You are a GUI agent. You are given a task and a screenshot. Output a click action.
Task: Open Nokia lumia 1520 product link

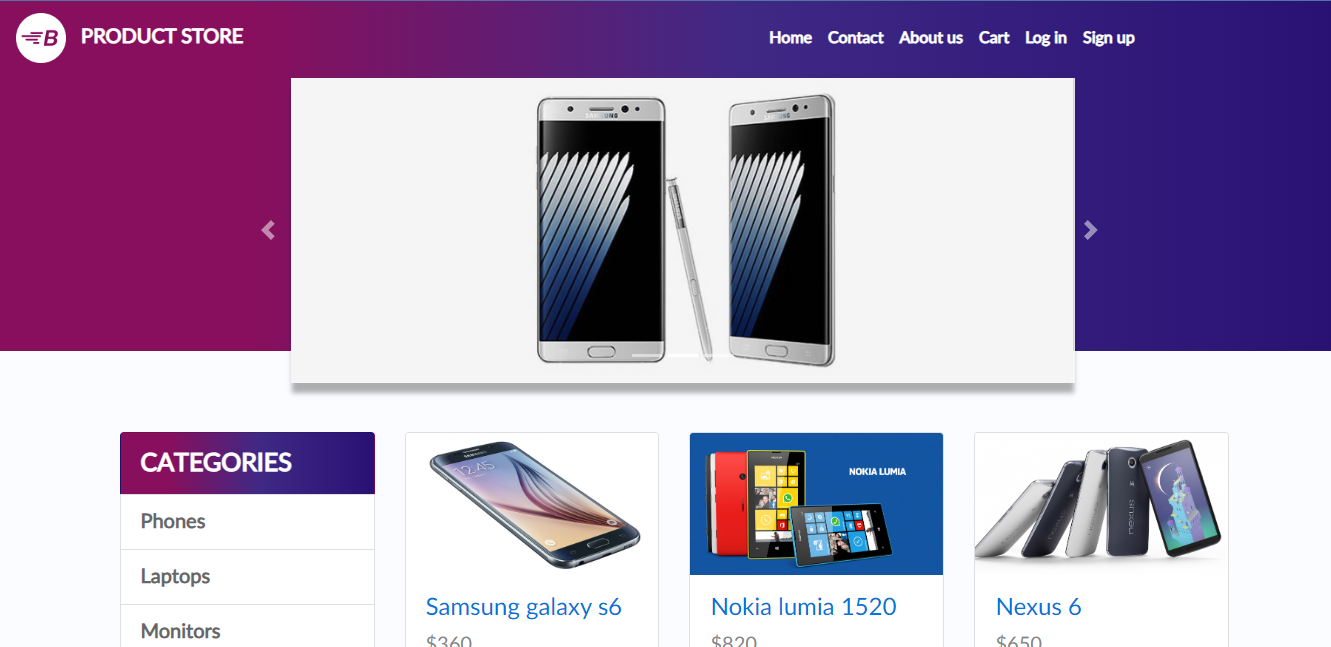(803, 607)
